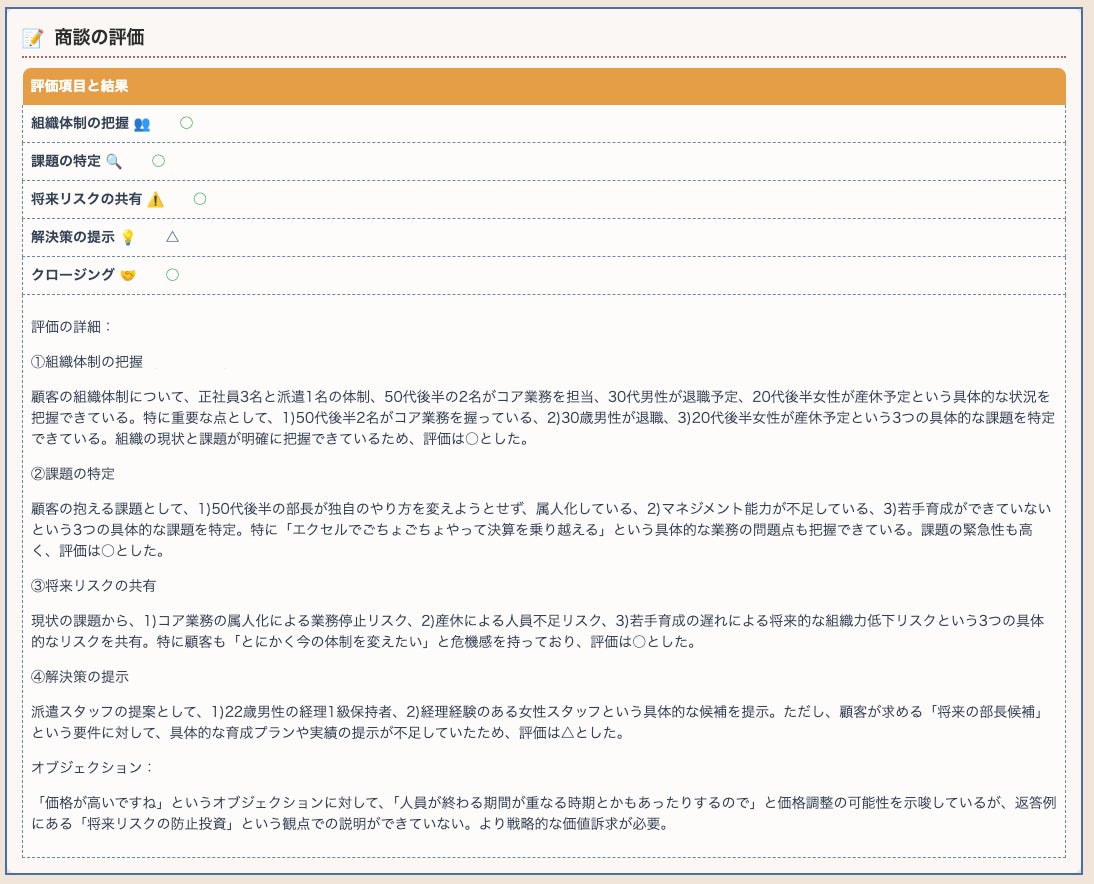This screenshot has height=884, width=1094.
Task: Click the memo pencil icon beside 商談の評価
Action: (x=33, y=38)
